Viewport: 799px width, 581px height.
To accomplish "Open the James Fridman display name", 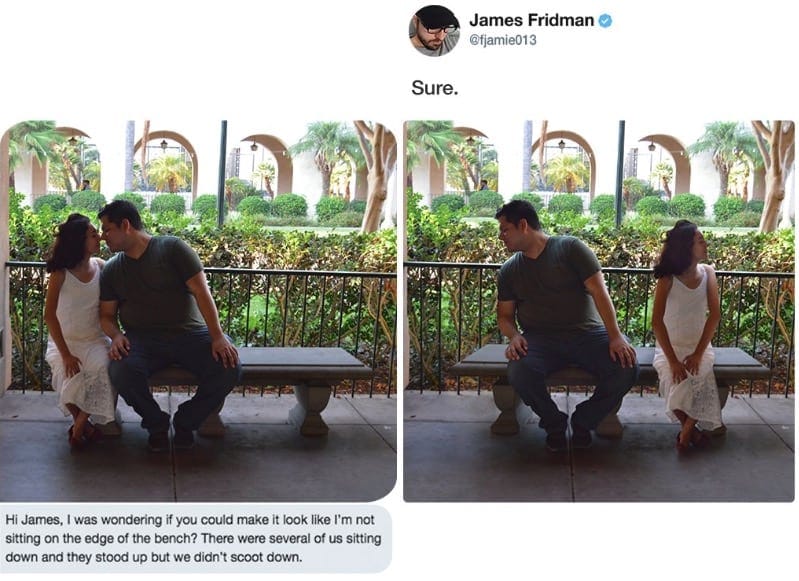I will click(x=531, y=20).
